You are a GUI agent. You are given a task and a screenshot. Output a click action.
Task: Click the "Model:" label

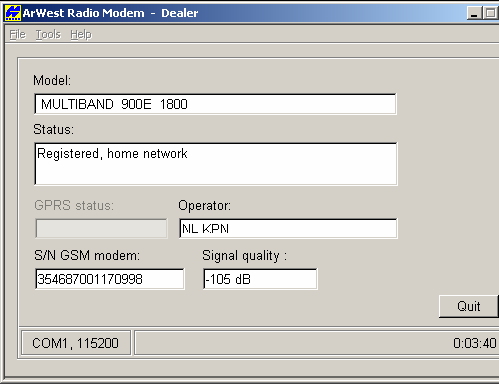pos(52,80)
